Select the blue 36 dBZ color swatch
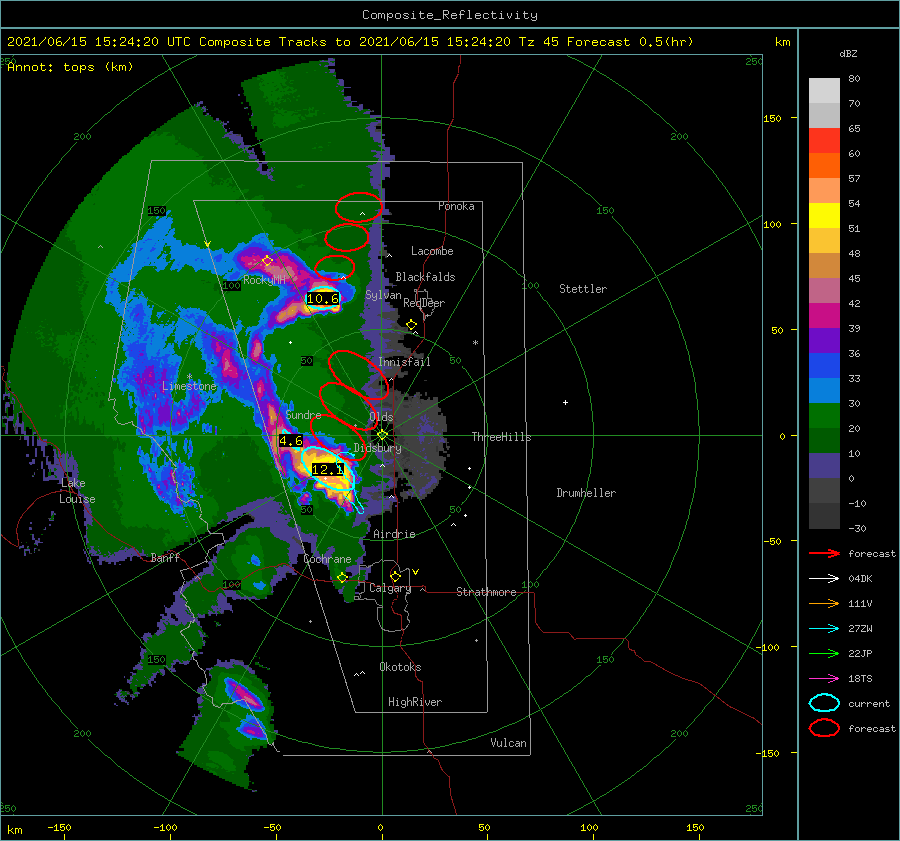 point(824,365)
